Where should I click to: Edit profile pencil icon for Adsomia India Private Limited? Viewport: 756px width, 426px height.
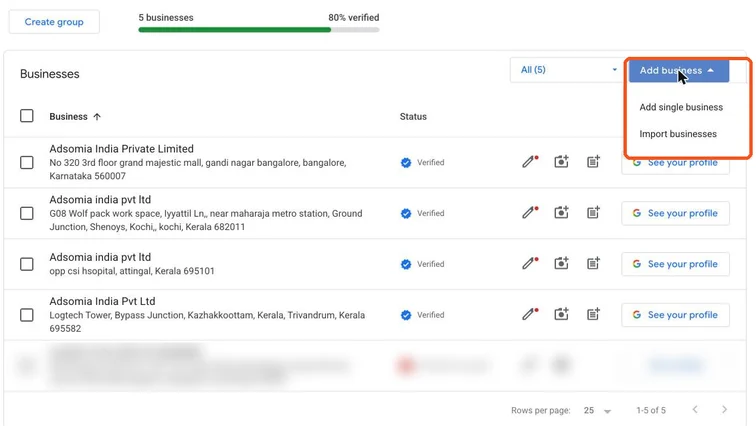529,161
